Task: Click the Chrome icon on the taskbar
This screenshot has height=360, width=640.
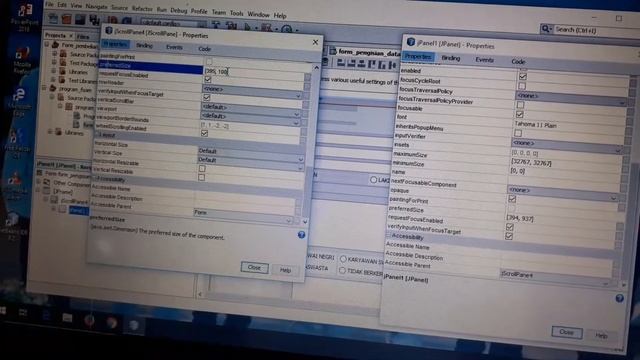Action: click(x=111, y=323)
